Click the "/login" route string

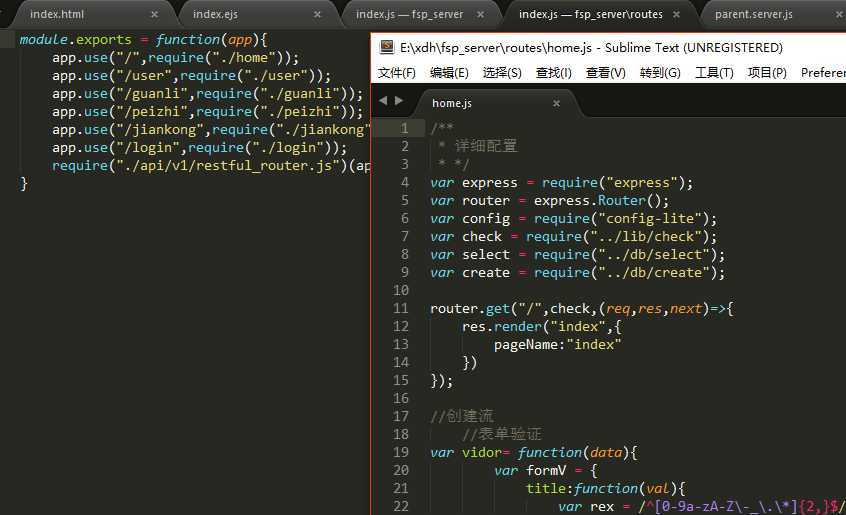point(148,148)
